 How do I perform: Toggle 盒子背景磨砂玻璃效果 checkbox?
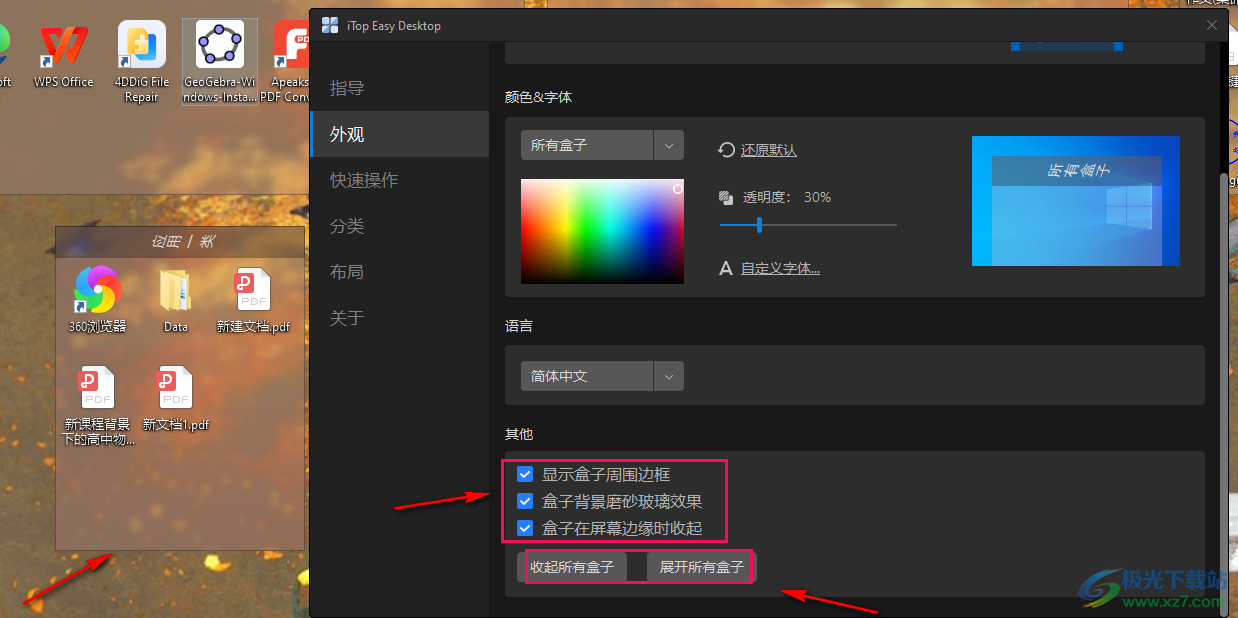[x=525, y=501]
